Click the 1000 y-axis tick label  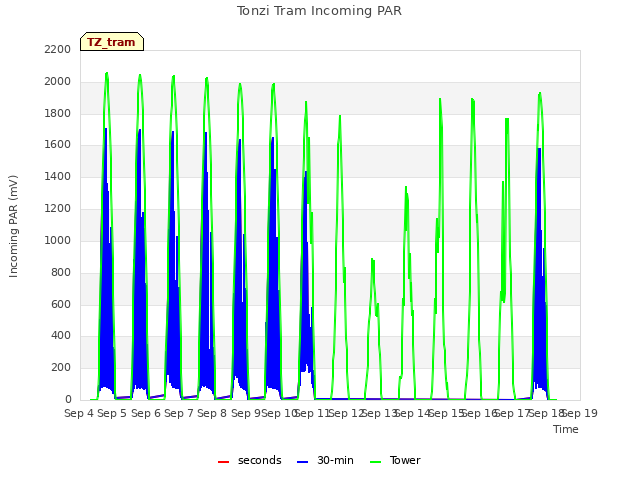click(x=58, y=240)
